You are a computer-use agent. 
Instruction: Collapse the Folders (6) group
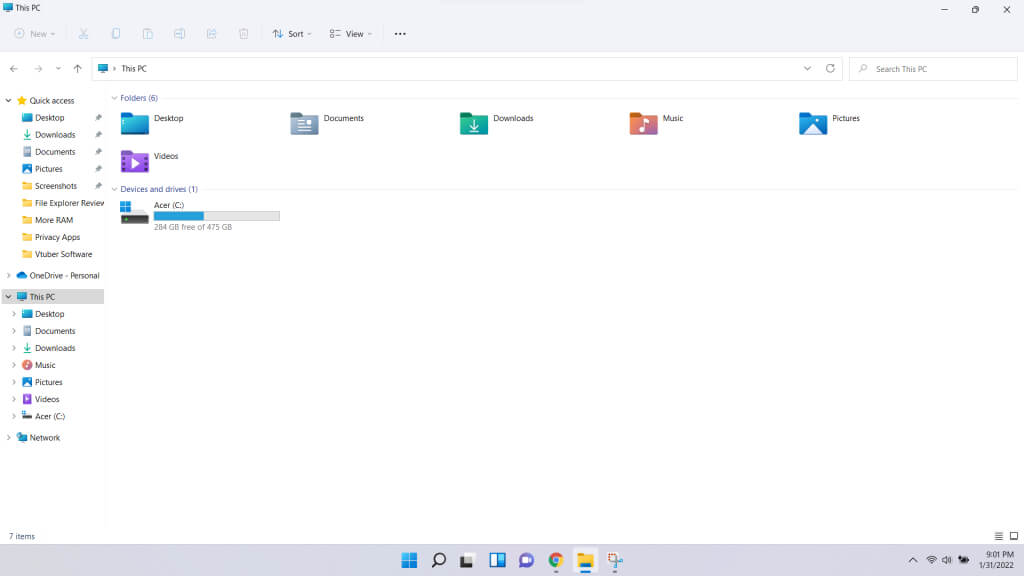tap(114, 98)
